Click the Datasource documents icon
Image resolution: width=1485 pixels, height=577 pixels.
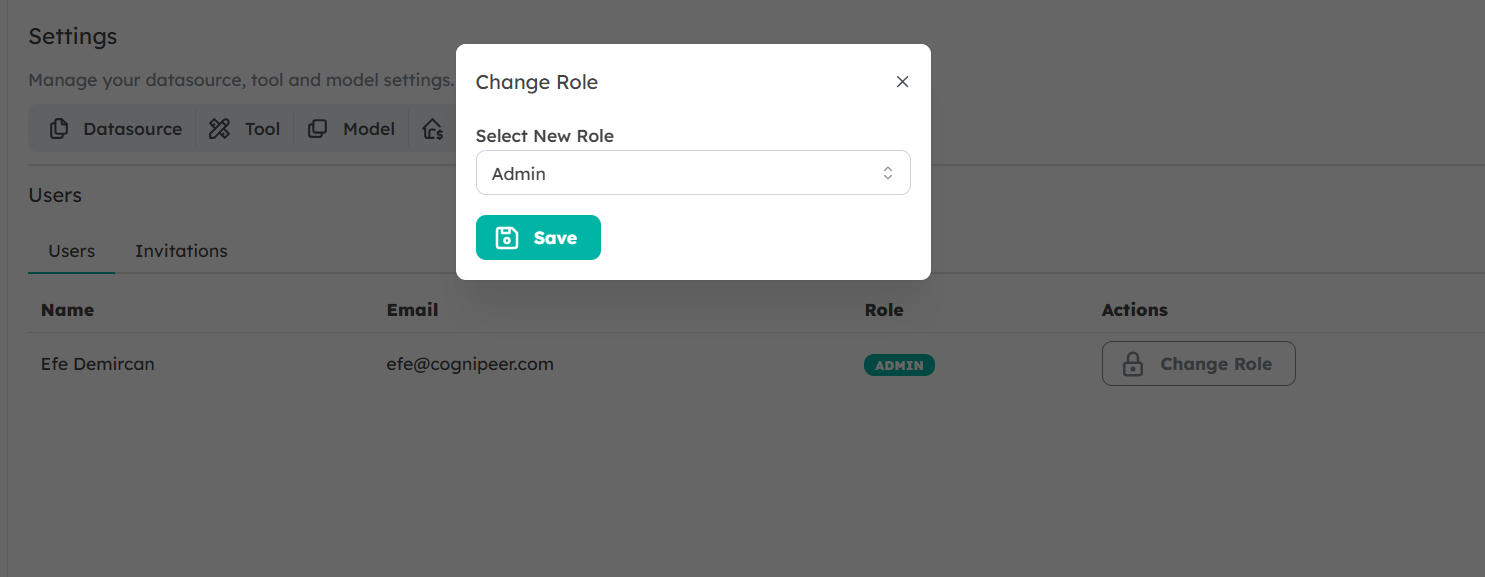pos(59,129)
